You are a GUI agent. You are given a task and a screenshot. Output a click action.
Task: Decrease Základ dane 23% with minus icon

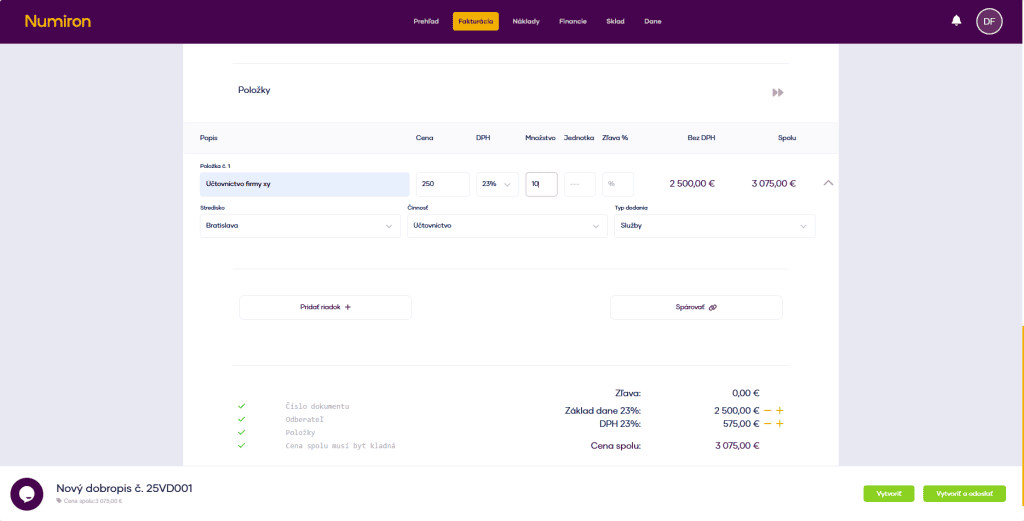(x=767, y=411)
